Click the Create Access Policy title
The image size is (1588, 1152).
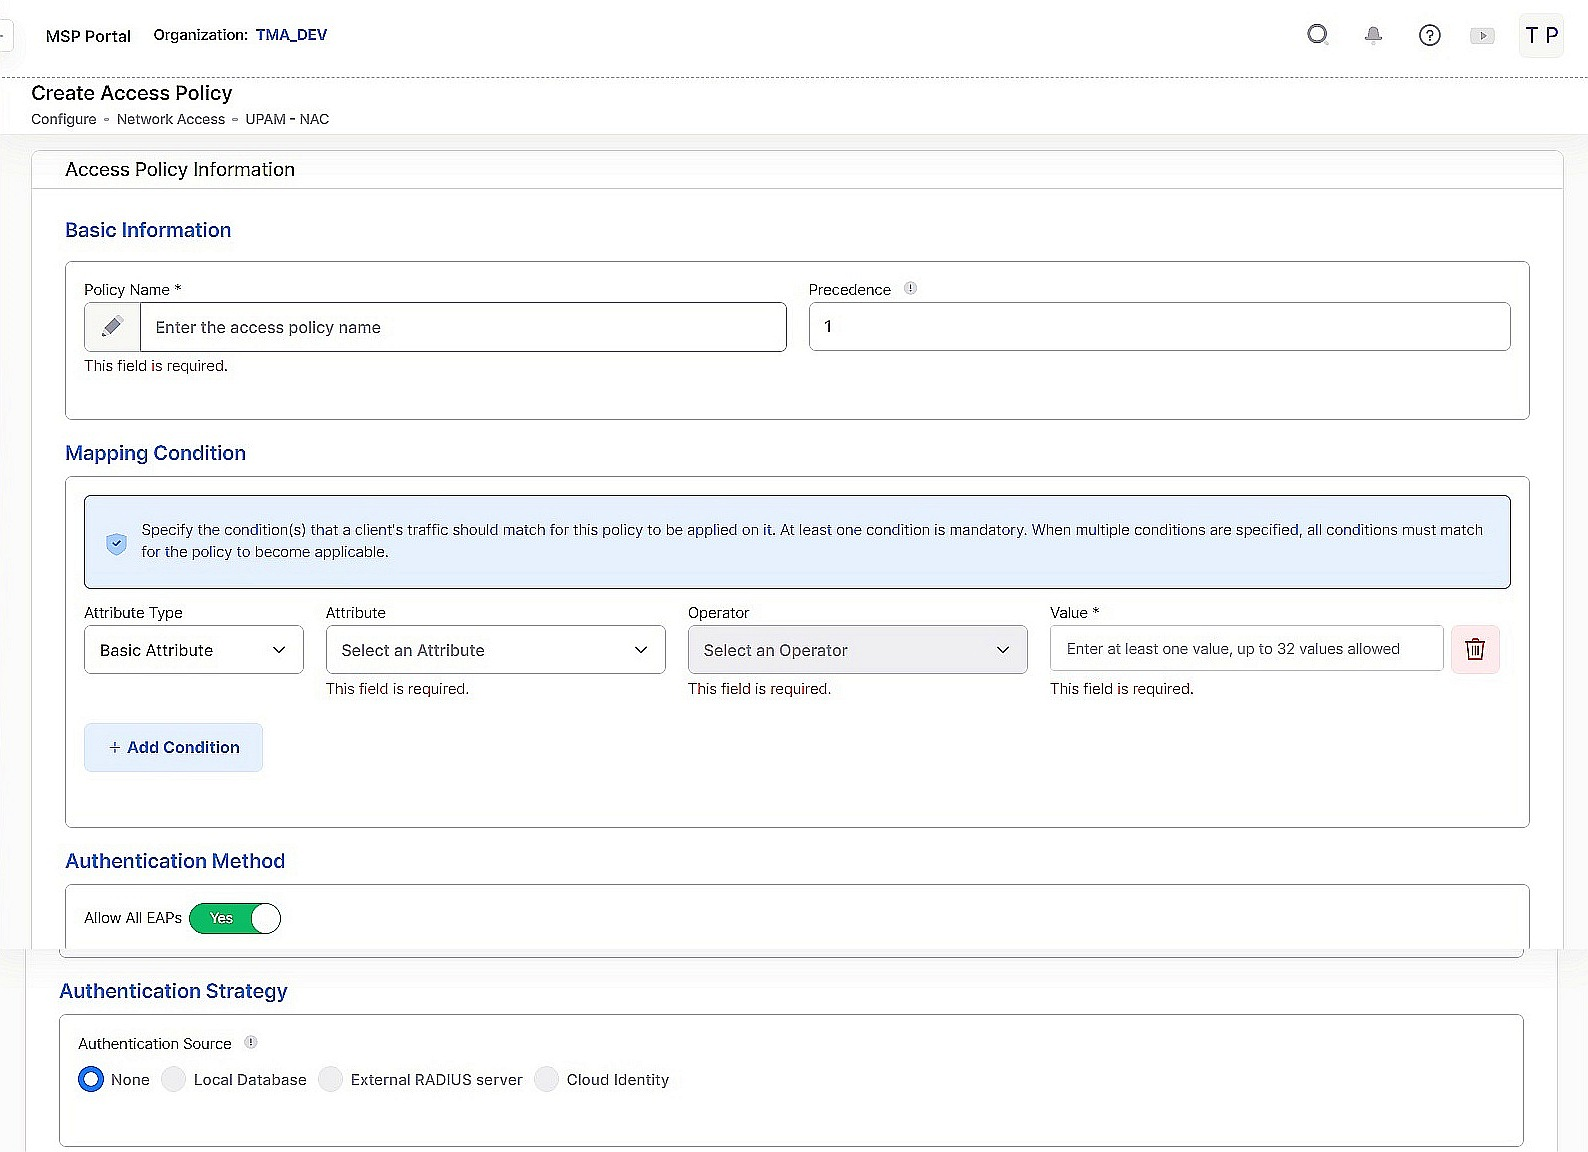(x=132, y=93)
